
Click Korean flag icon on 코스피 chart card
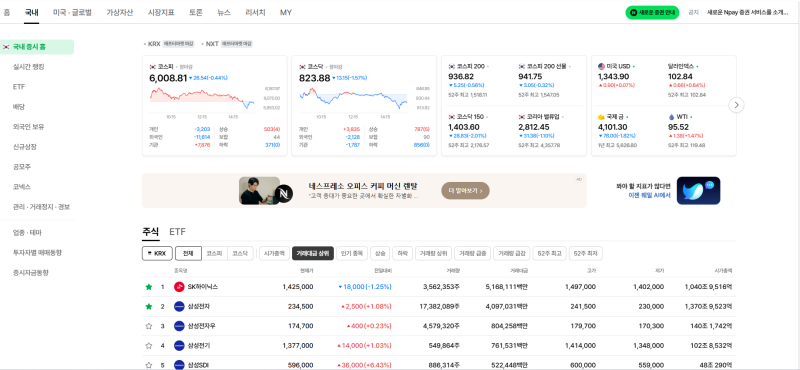(153, 66)
